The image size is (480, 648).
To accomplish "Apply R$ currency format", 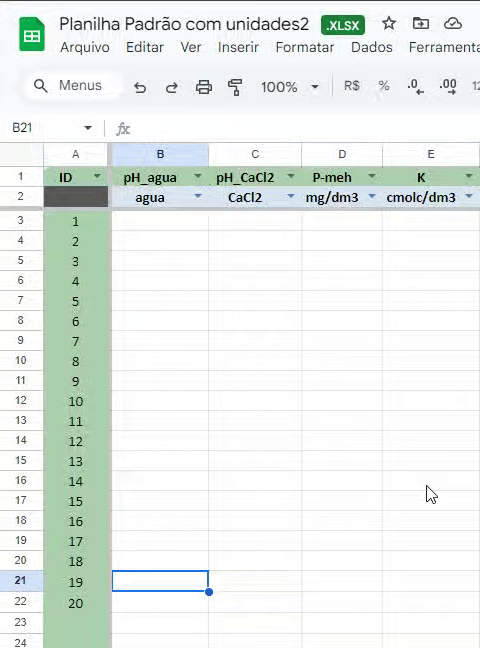I will (351, 86).
